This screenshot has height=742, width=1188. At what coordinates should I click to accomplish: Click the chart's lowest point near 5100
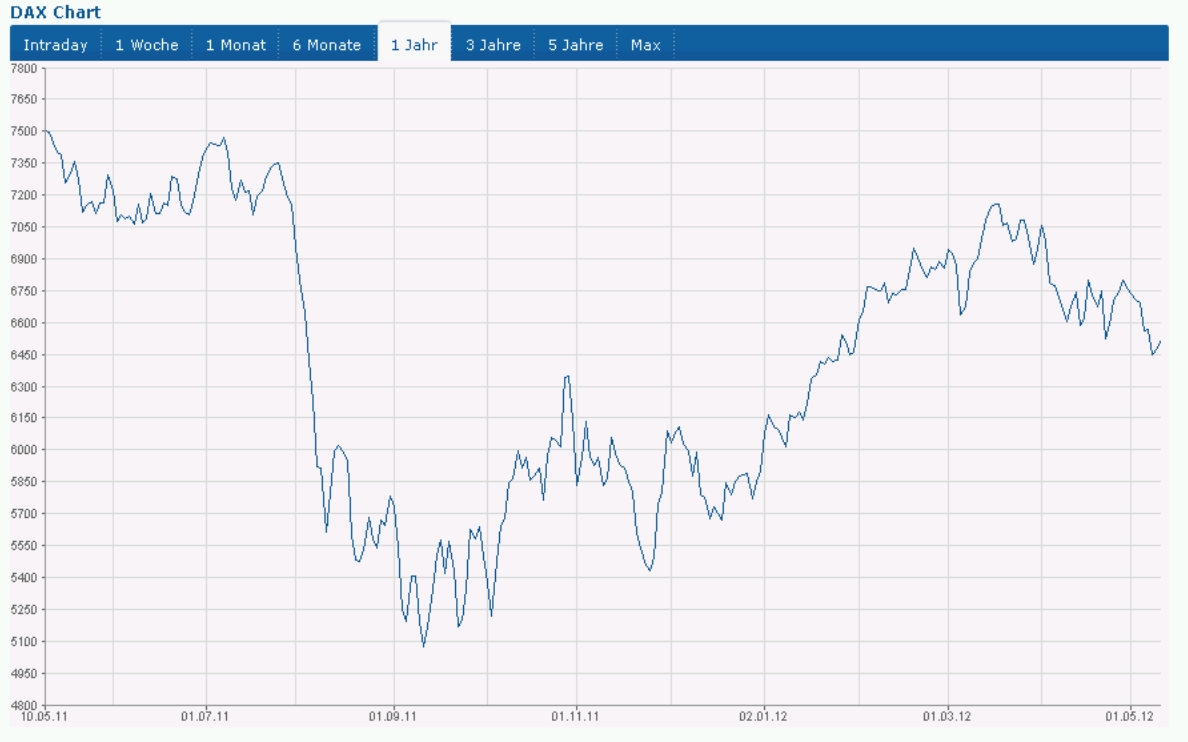click(423, 646)
